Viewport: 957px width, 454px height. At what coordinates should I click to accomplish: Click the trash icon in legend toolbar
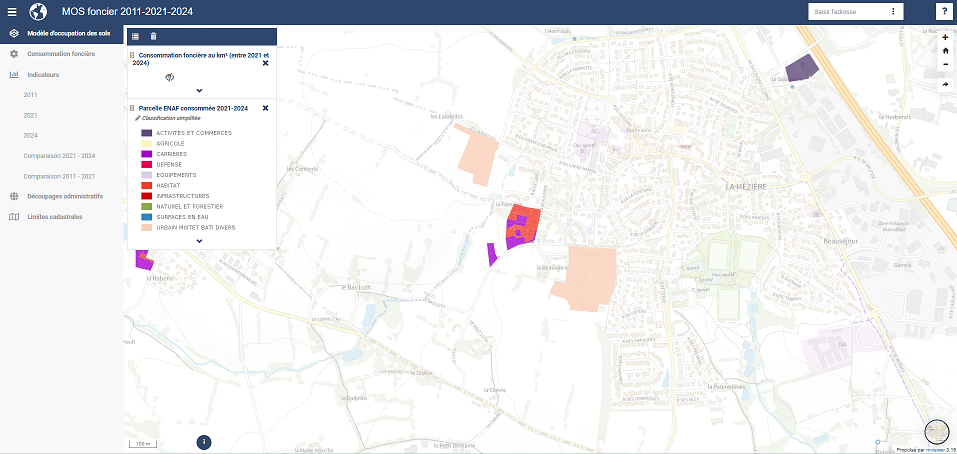coord(153,36)
